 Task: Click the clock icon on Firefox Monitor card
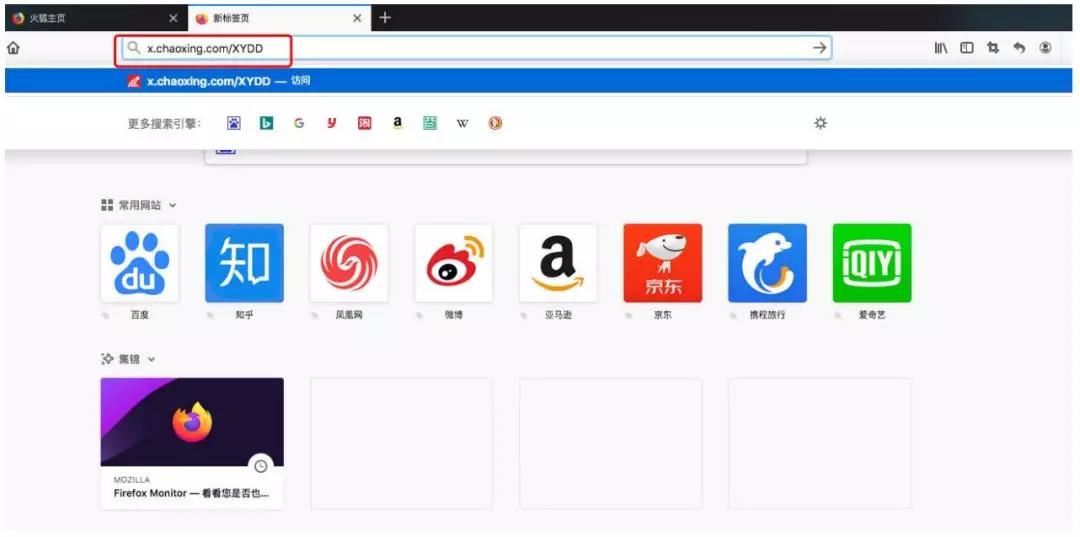point(261,467)
